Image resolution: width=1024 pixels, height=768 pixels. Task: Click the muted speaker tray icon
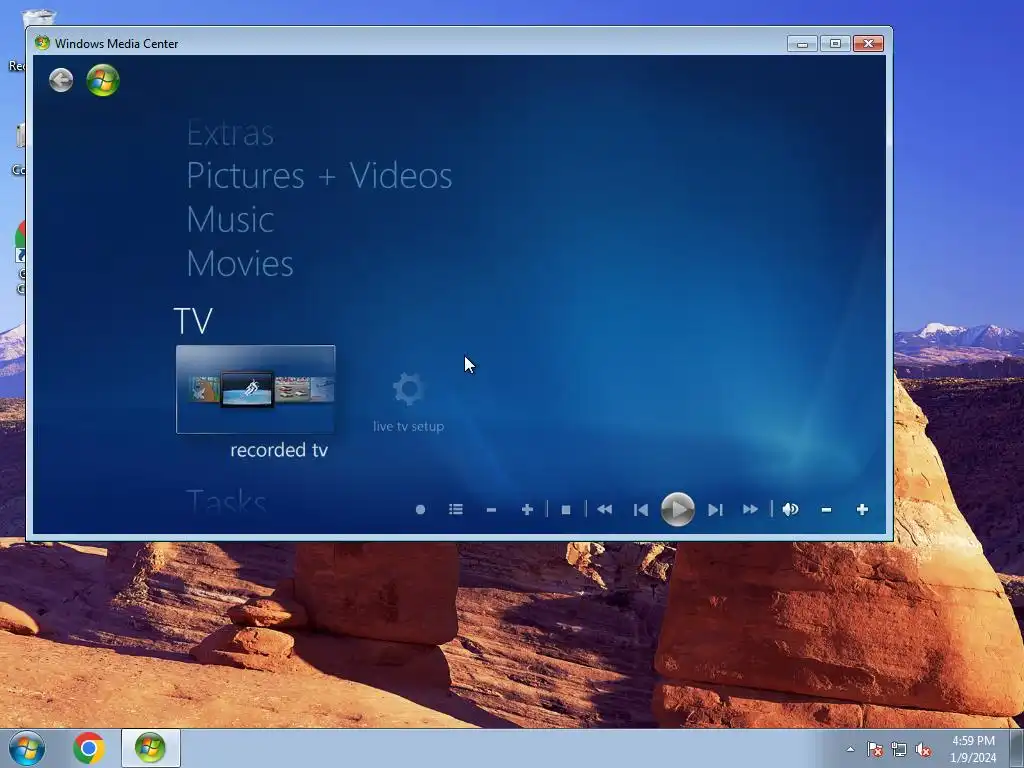[923, 749]
